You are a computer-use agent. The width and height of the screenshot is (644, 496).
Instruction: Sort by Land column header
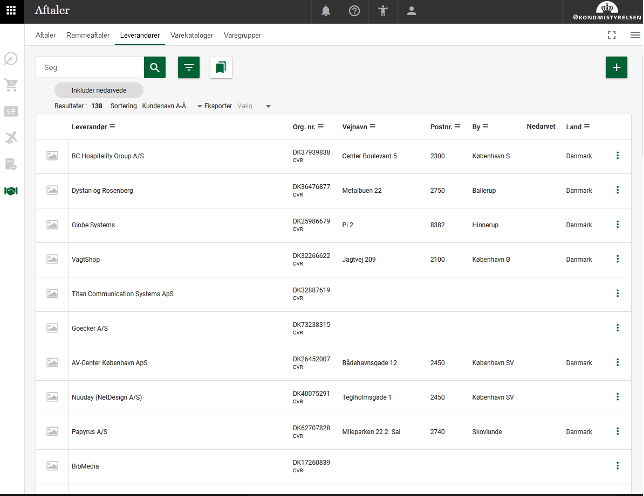(x=577, y=126)
